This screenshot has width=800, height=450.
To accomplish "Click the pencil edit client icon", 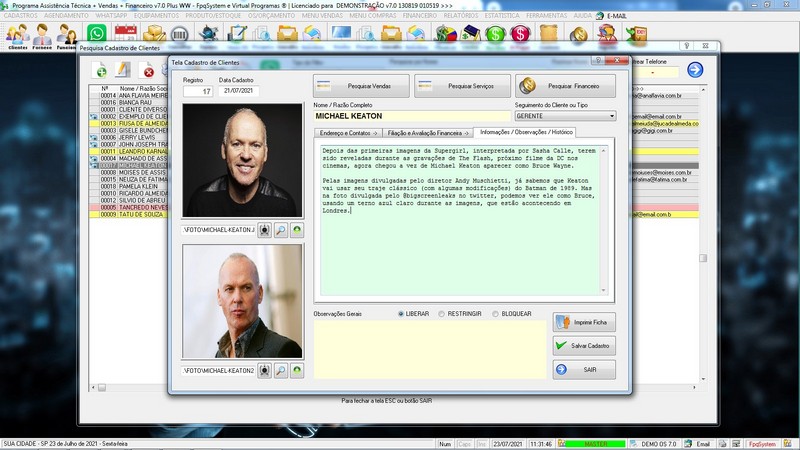I will [123, 70].
